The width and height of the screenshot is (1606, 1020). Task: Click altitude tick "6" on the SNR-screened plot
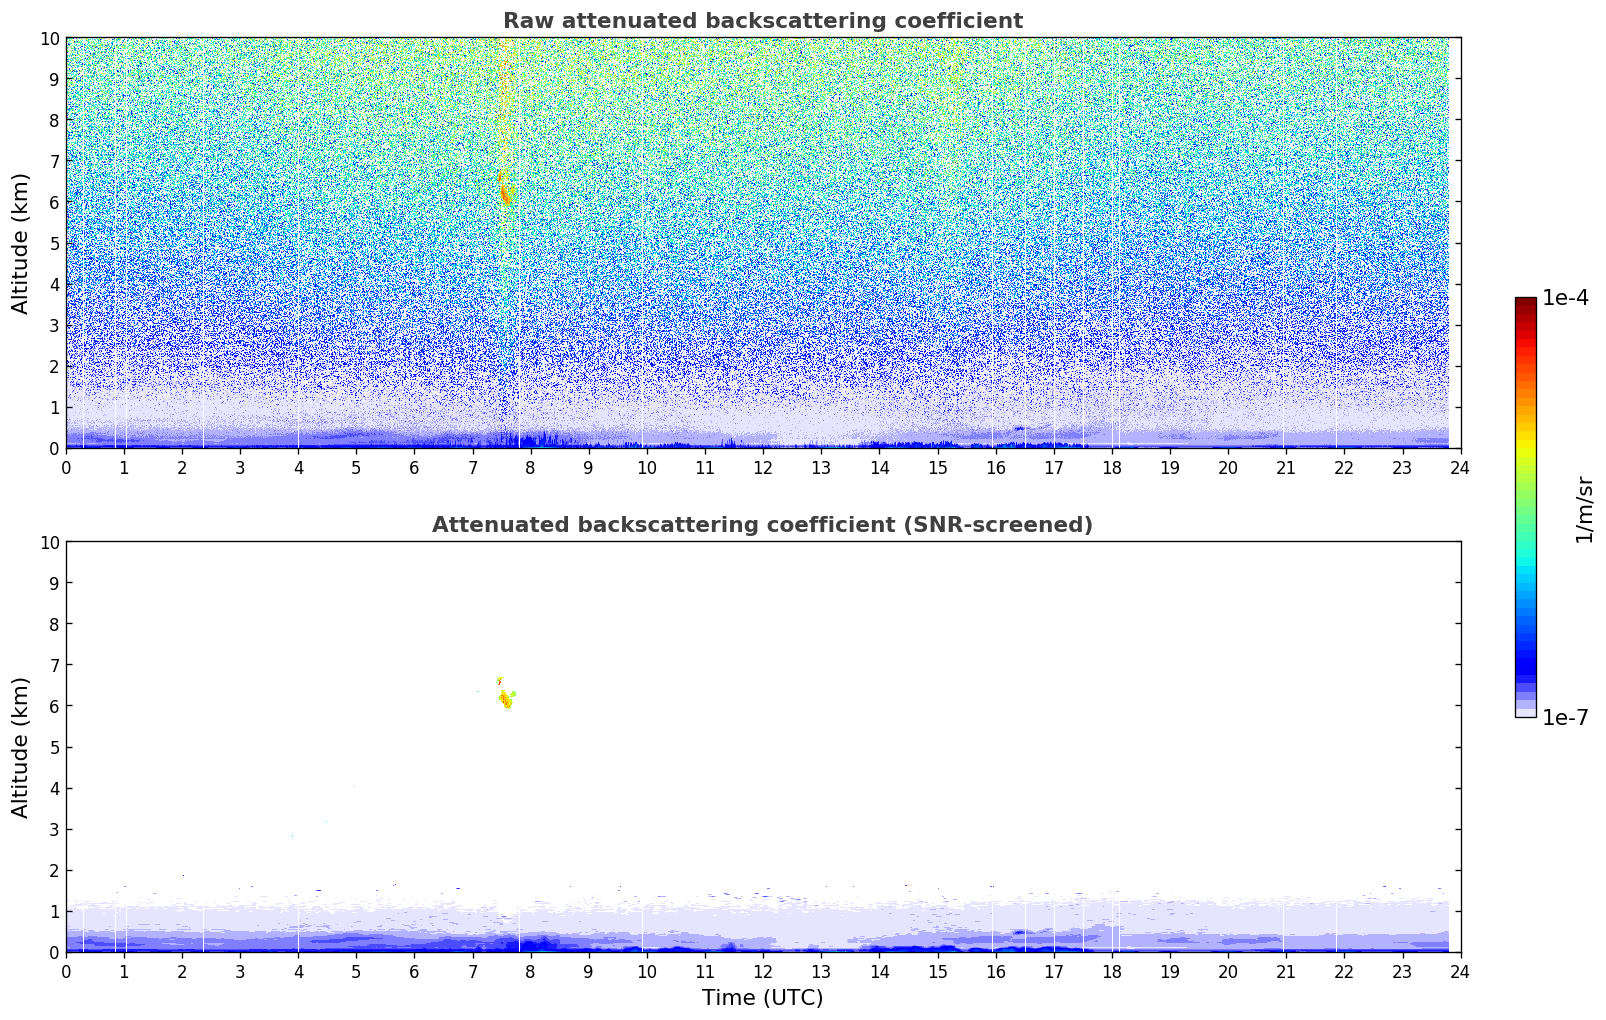54,706
